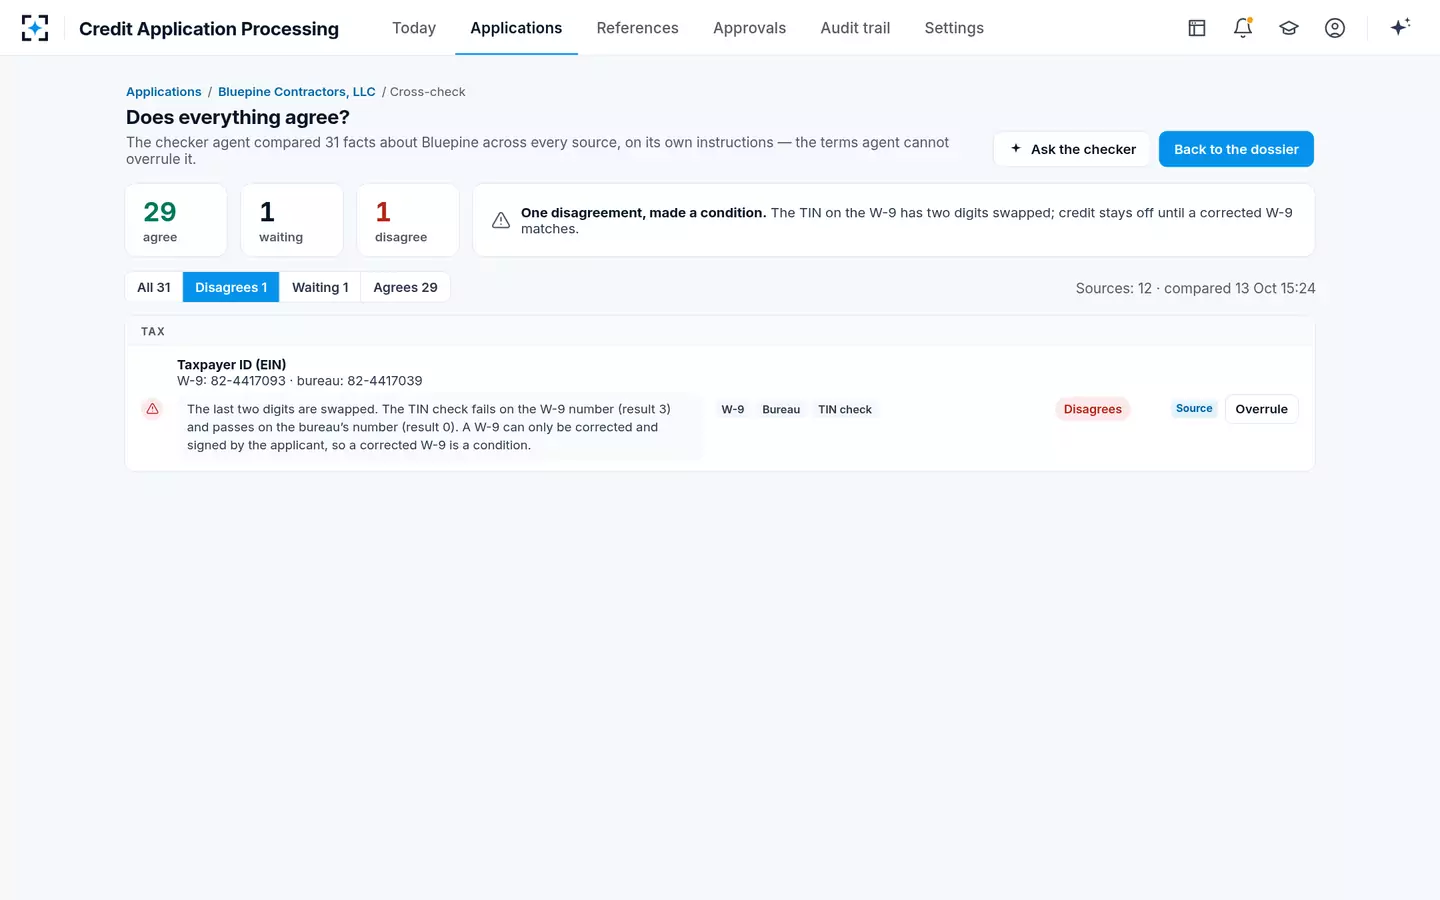Click the 29 agree summary card
The width and height of the screenshot is (1440, 900).
click(x=176, y=220)
